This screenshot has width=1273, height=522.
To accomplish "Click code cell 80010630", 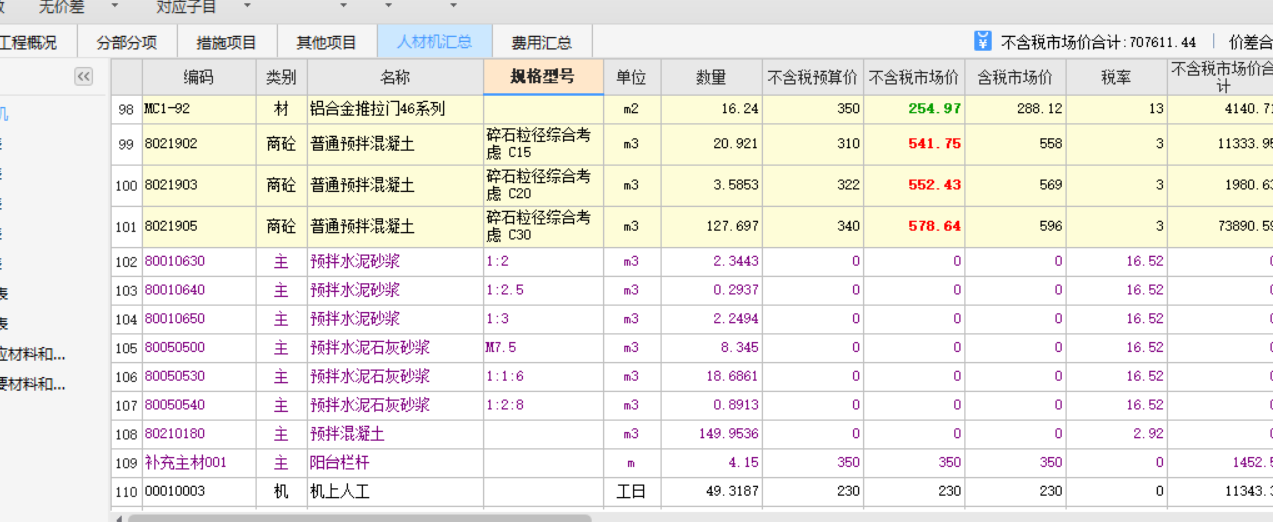I will click(198, 261).
